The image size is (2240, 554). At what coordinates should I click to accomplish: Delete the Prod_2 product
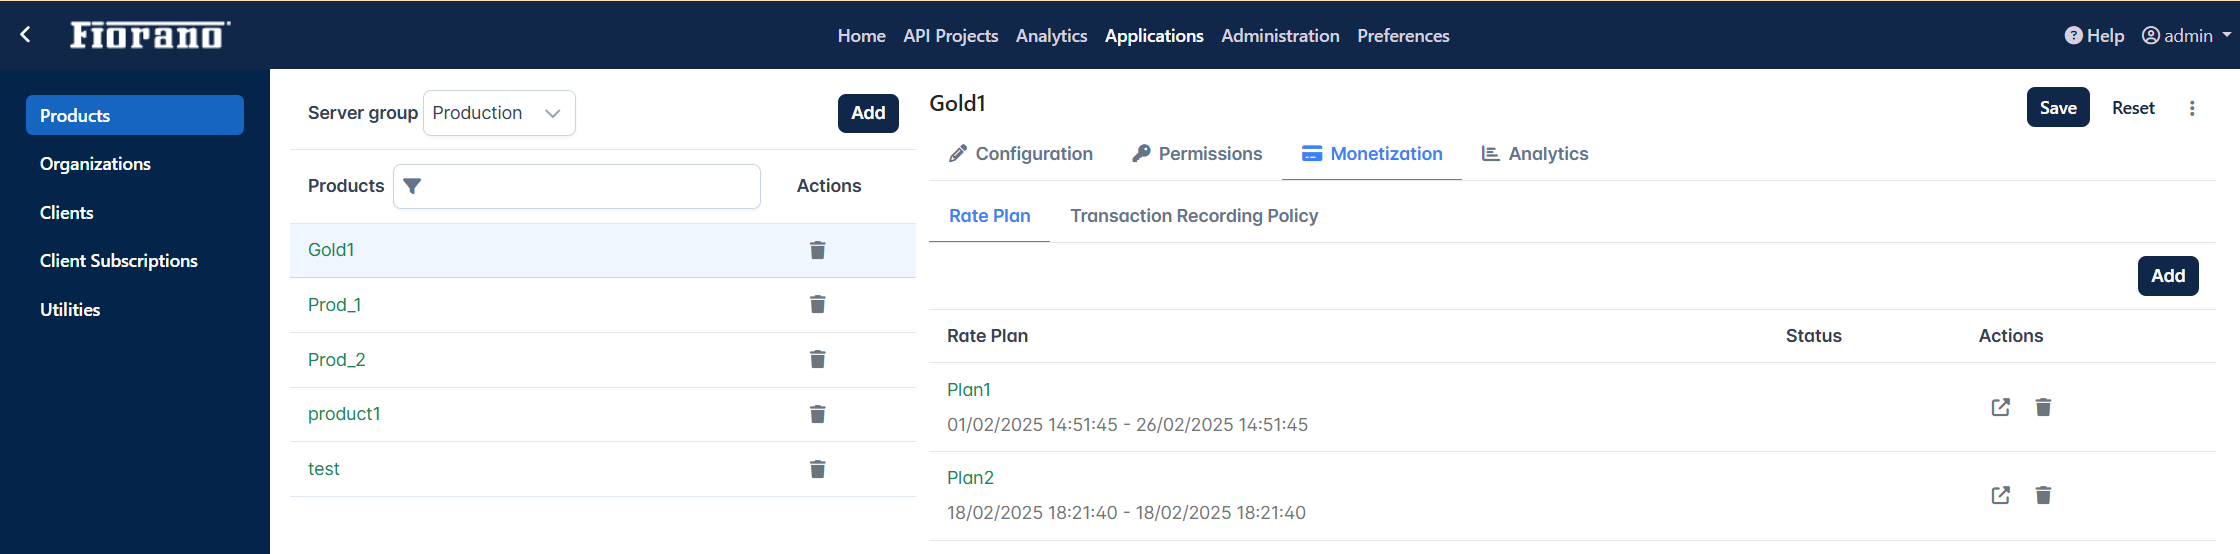point(817,359)
